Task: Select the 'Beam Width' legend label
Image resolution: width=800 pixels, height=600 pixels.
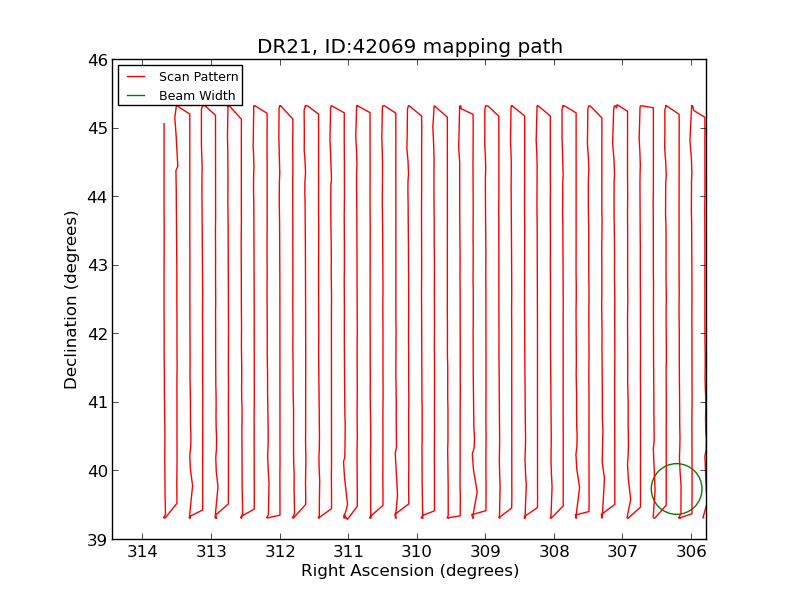Action: click(x=197, y=96)
